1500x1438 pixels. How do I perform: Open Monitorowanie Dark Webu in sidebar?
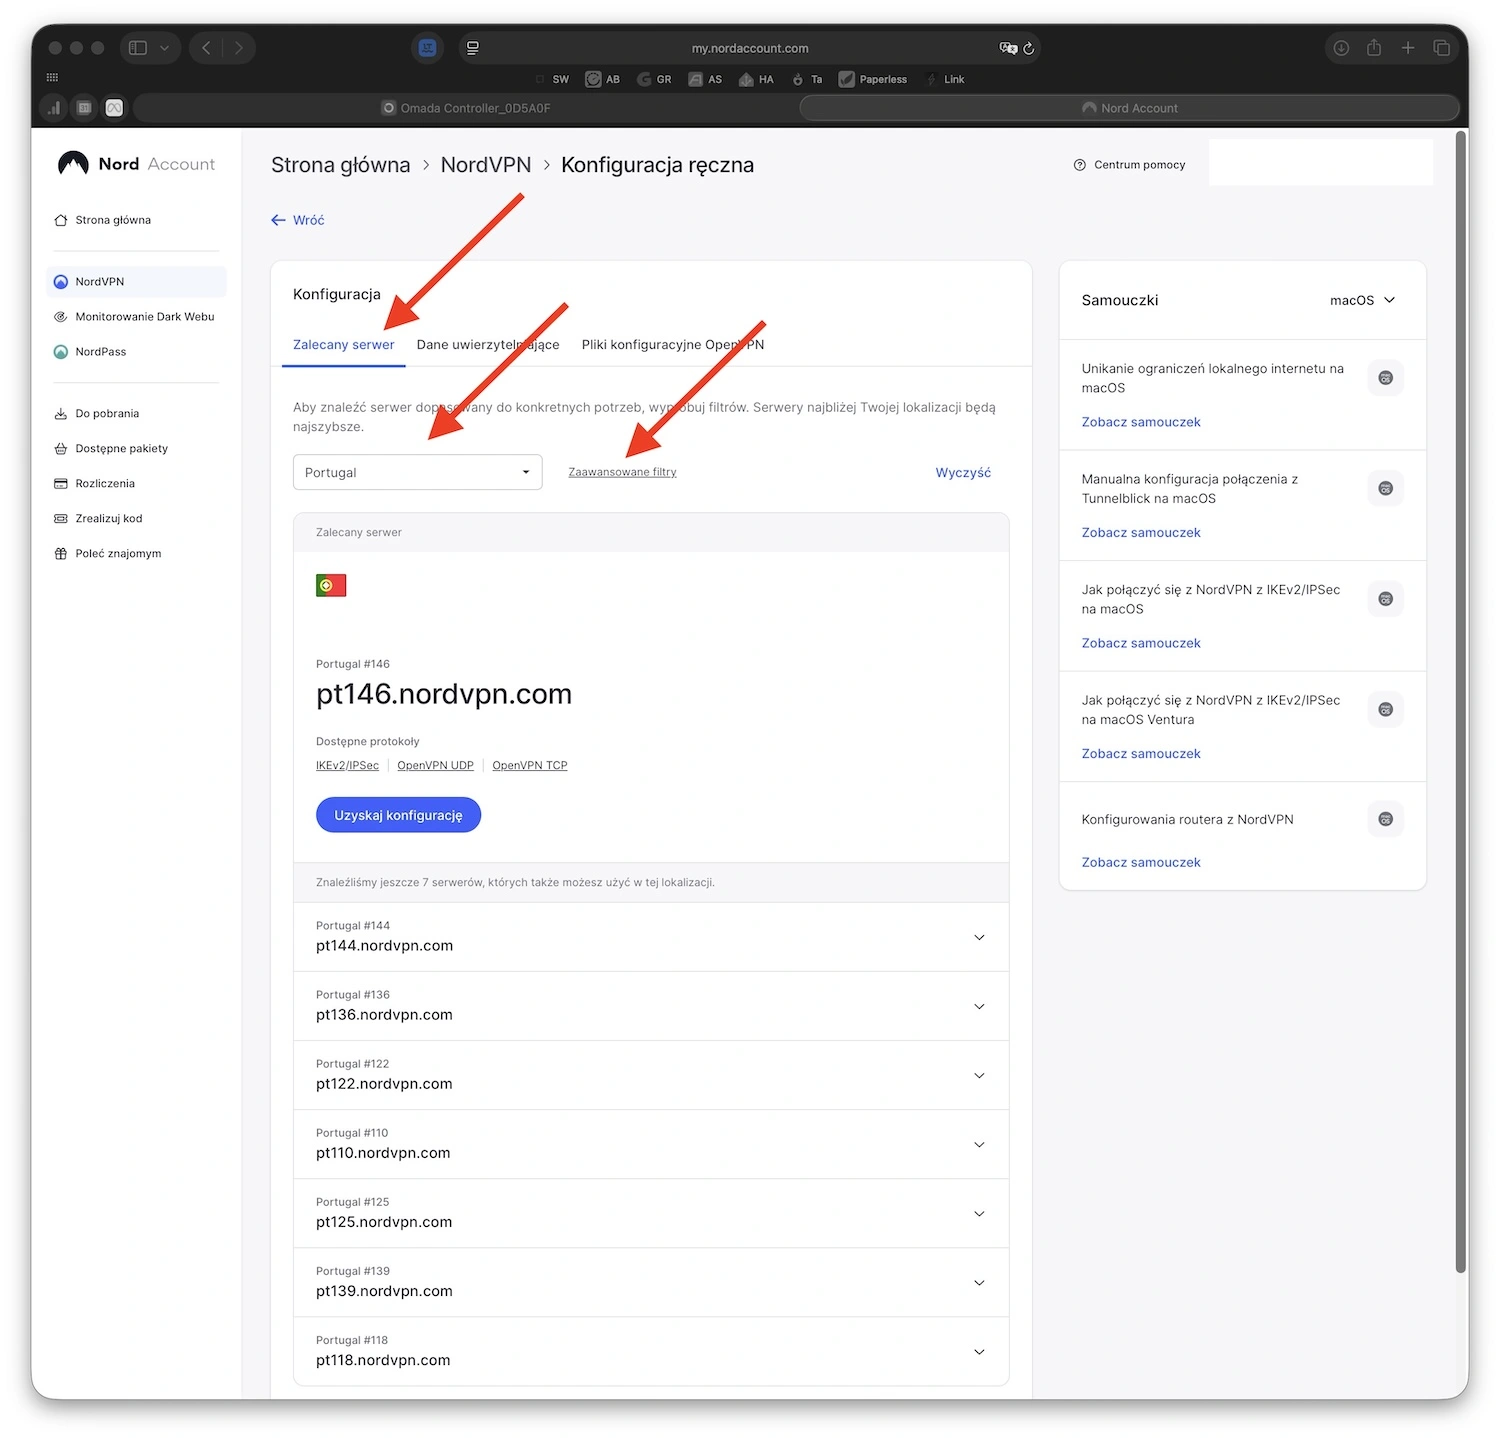coord(144,317)
